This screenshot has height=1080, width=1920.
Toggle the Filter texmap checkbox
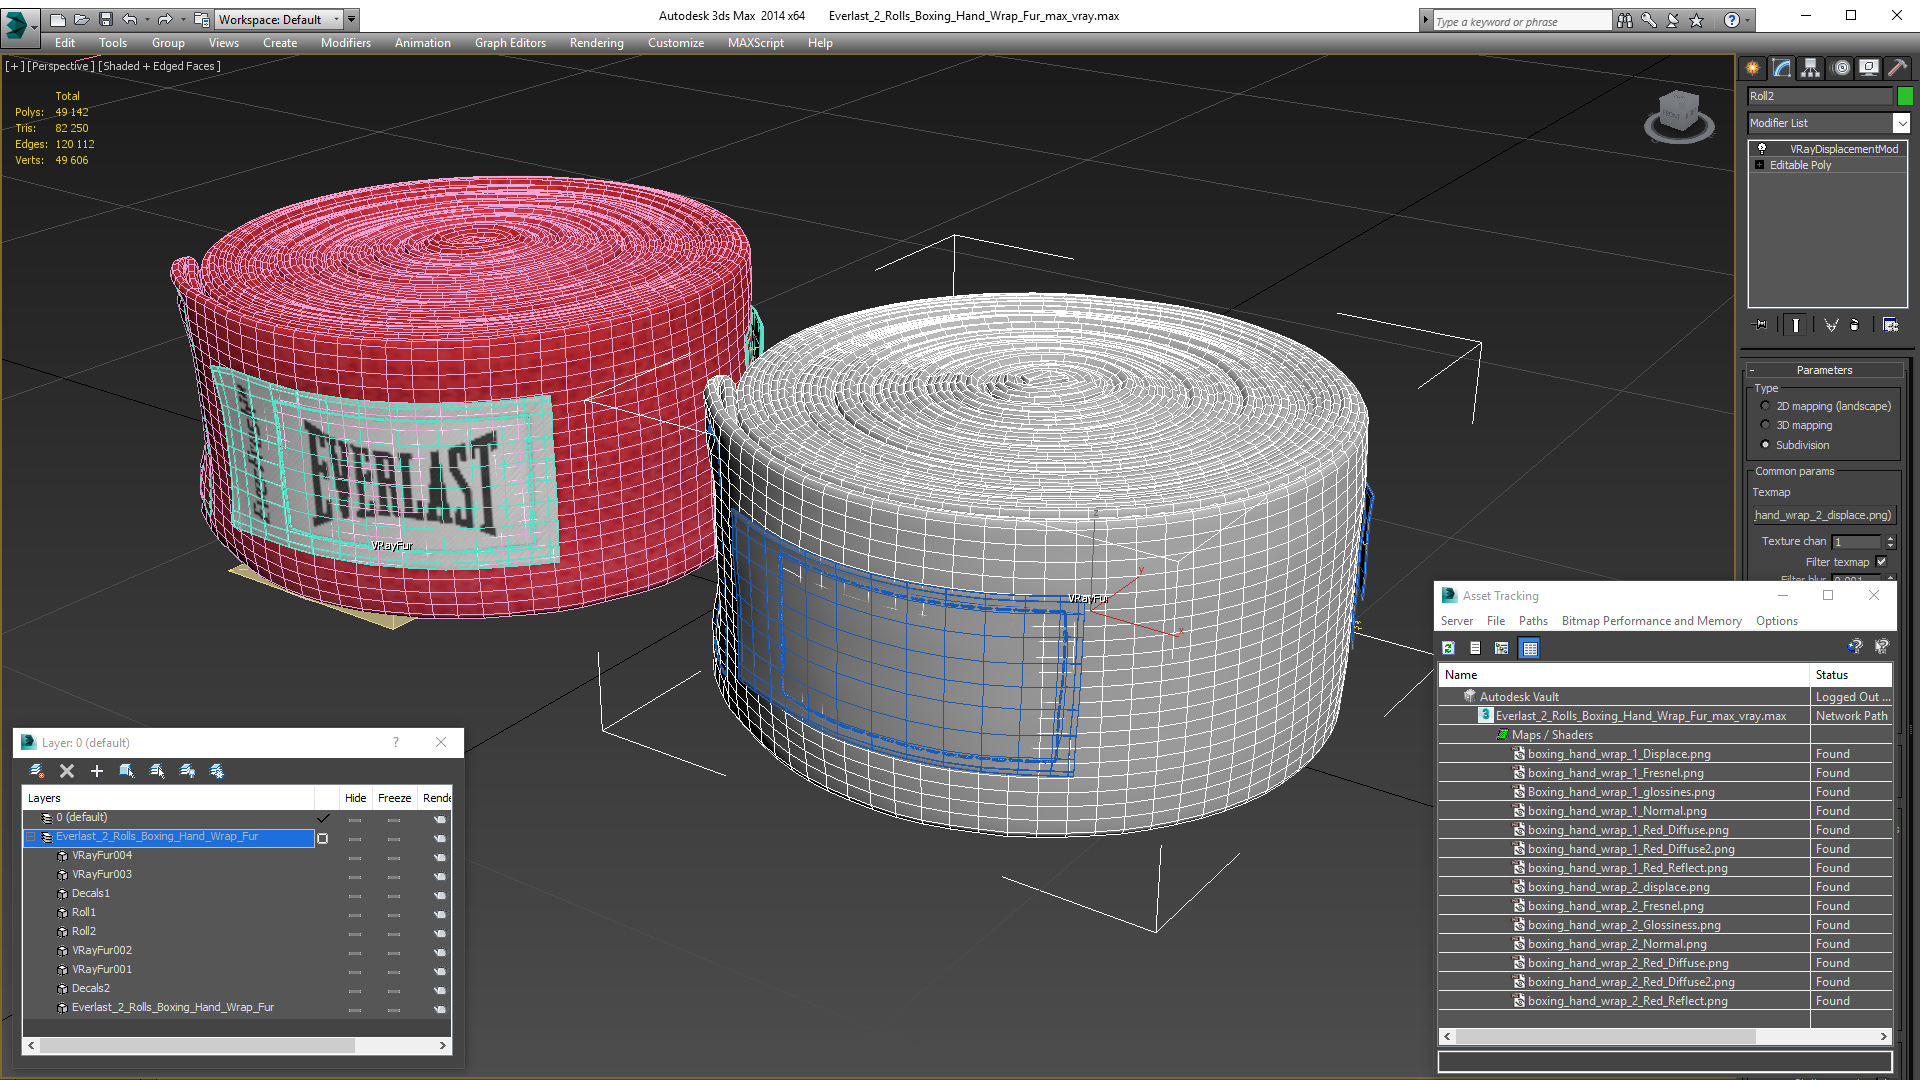1881,562
